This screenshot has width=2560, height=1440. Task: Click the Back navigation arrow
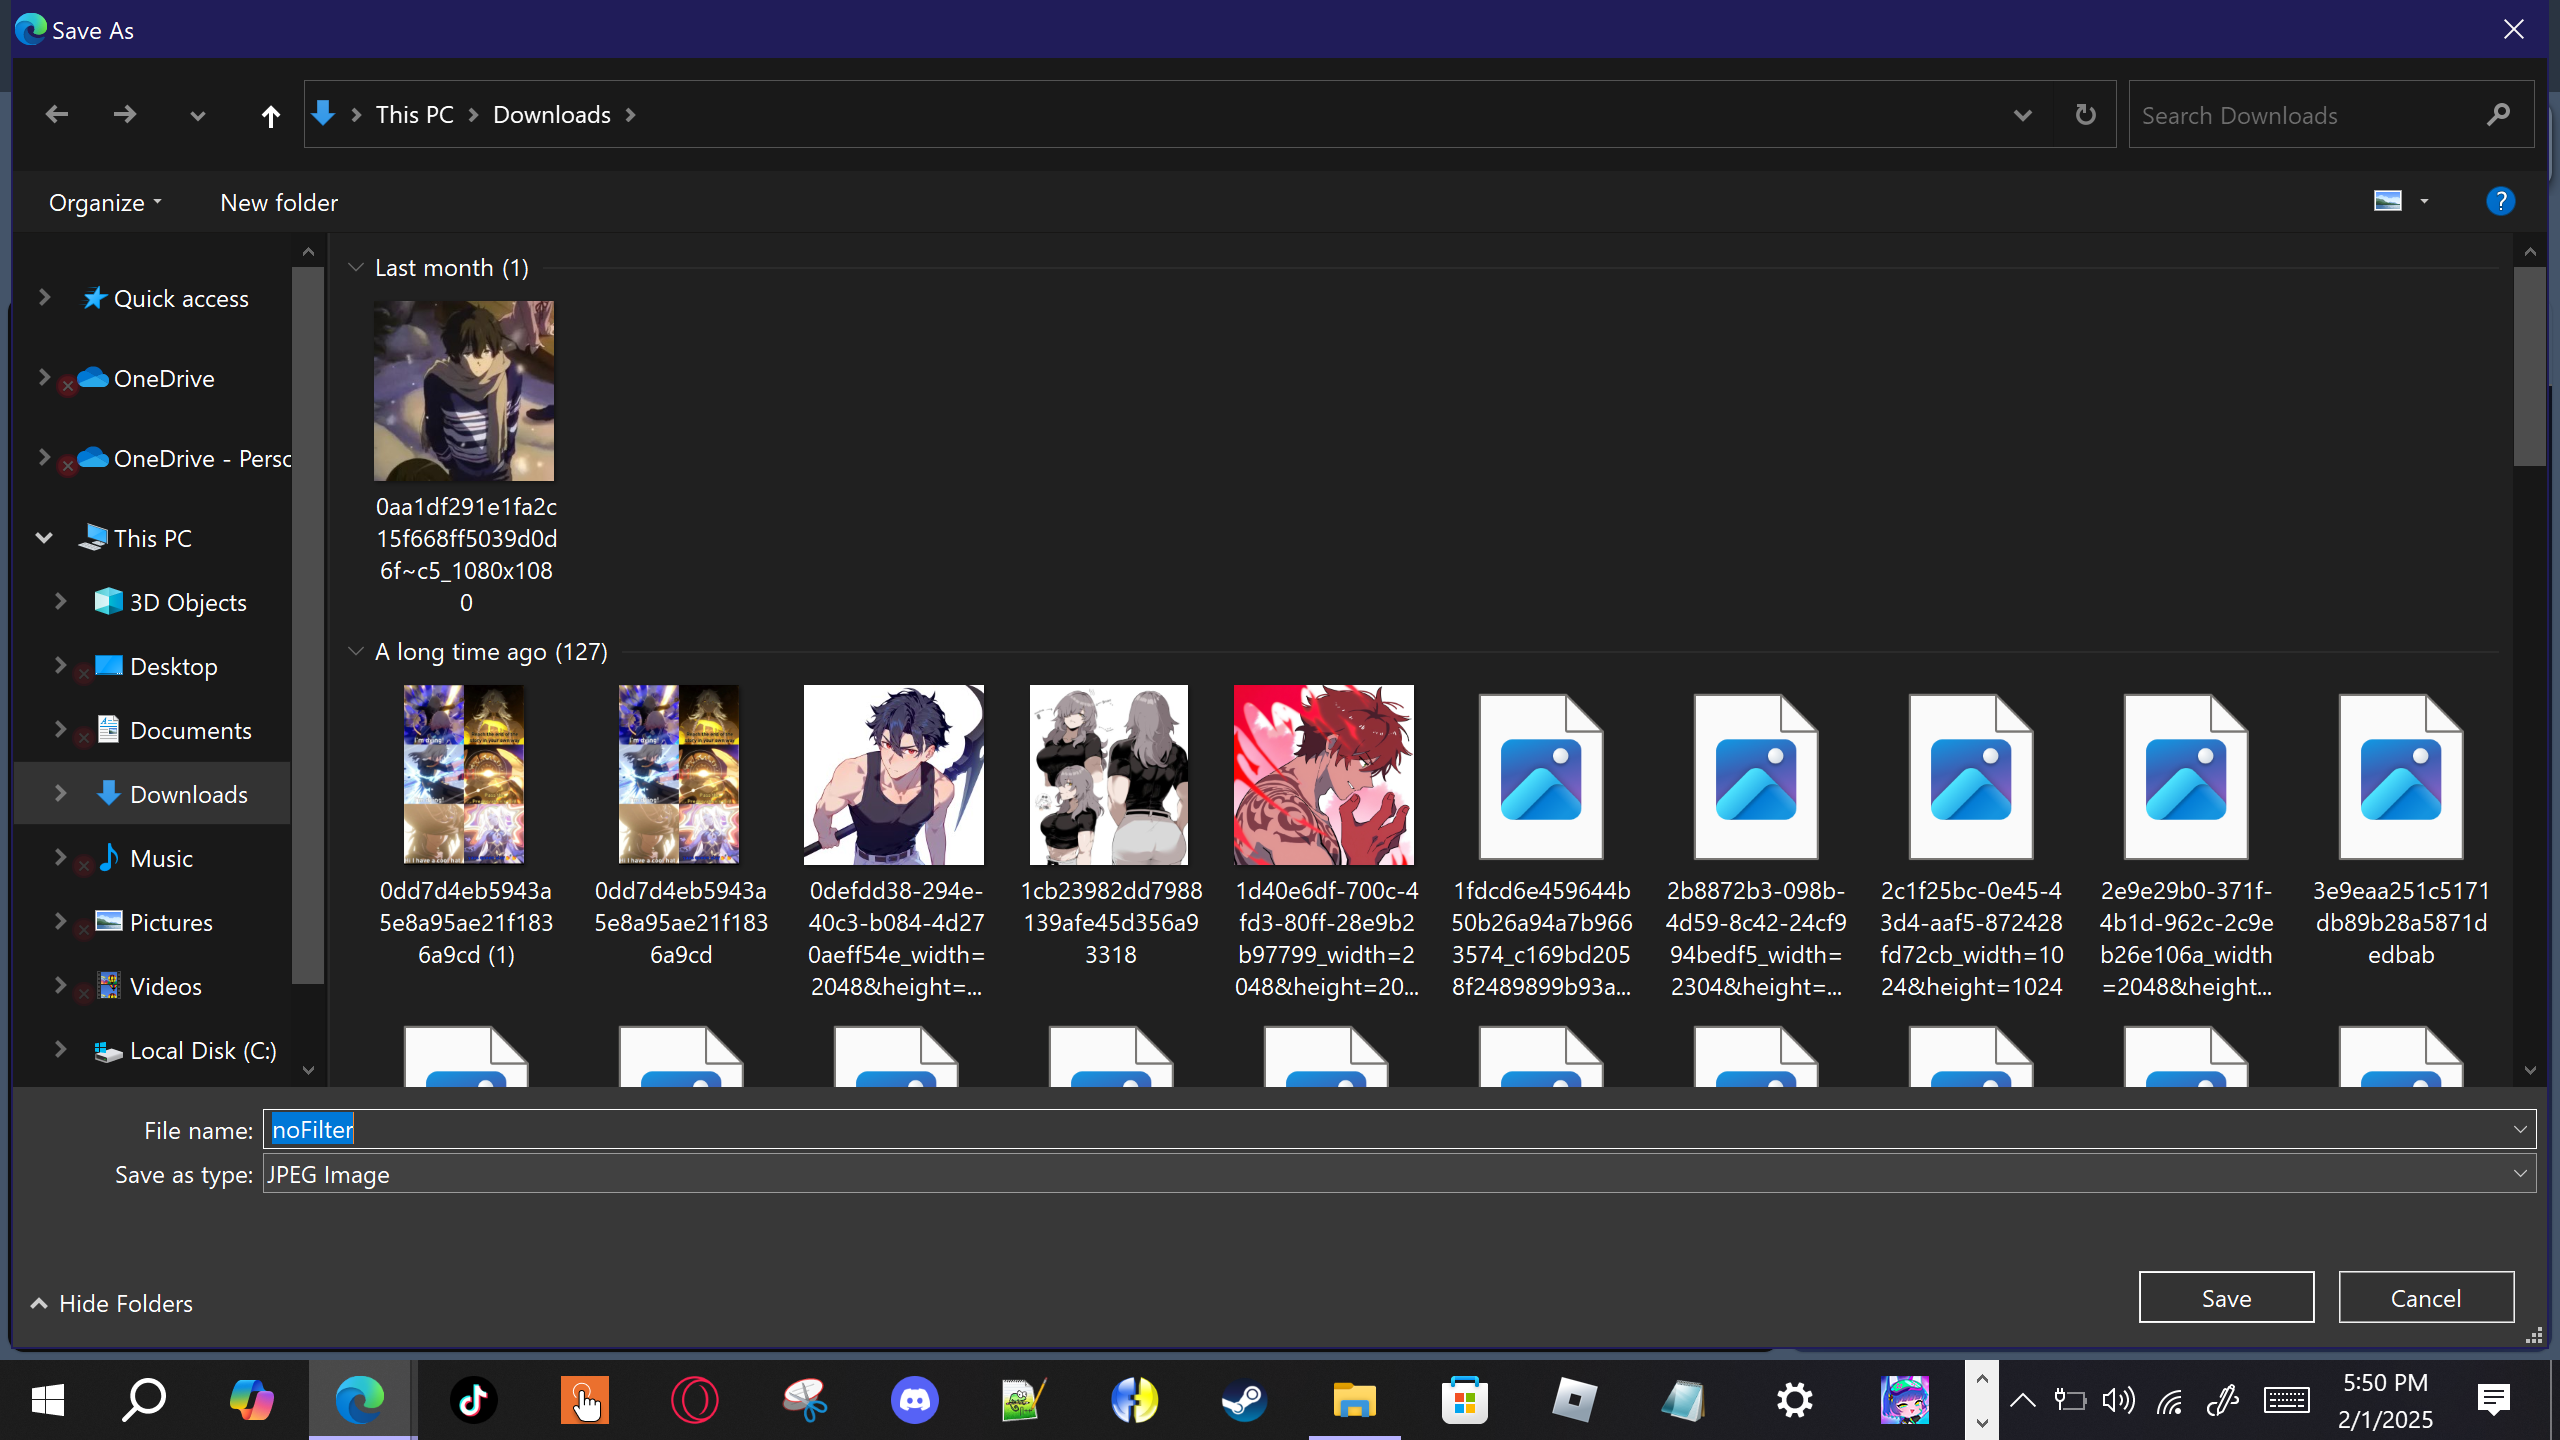57,115
